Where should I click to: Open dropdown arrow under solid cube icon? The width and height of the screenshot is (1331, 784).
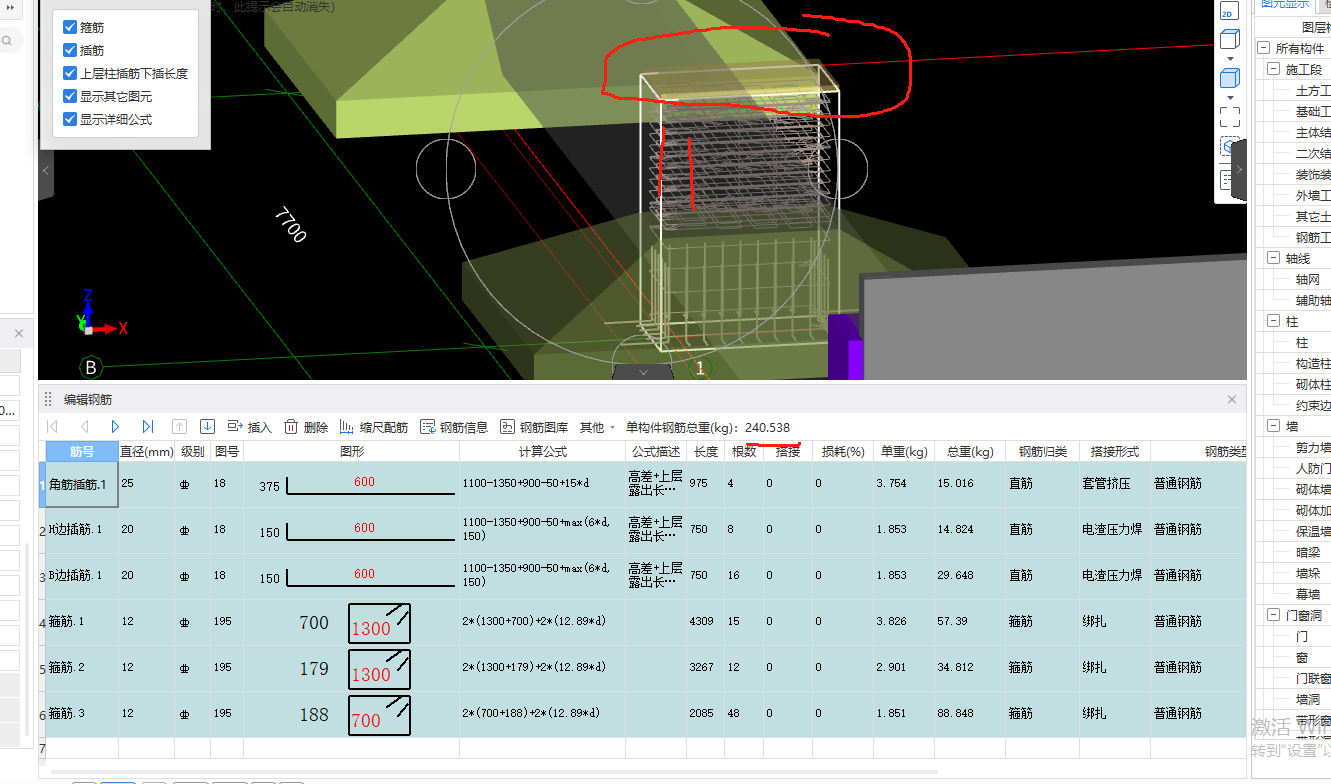[1229, 97]
